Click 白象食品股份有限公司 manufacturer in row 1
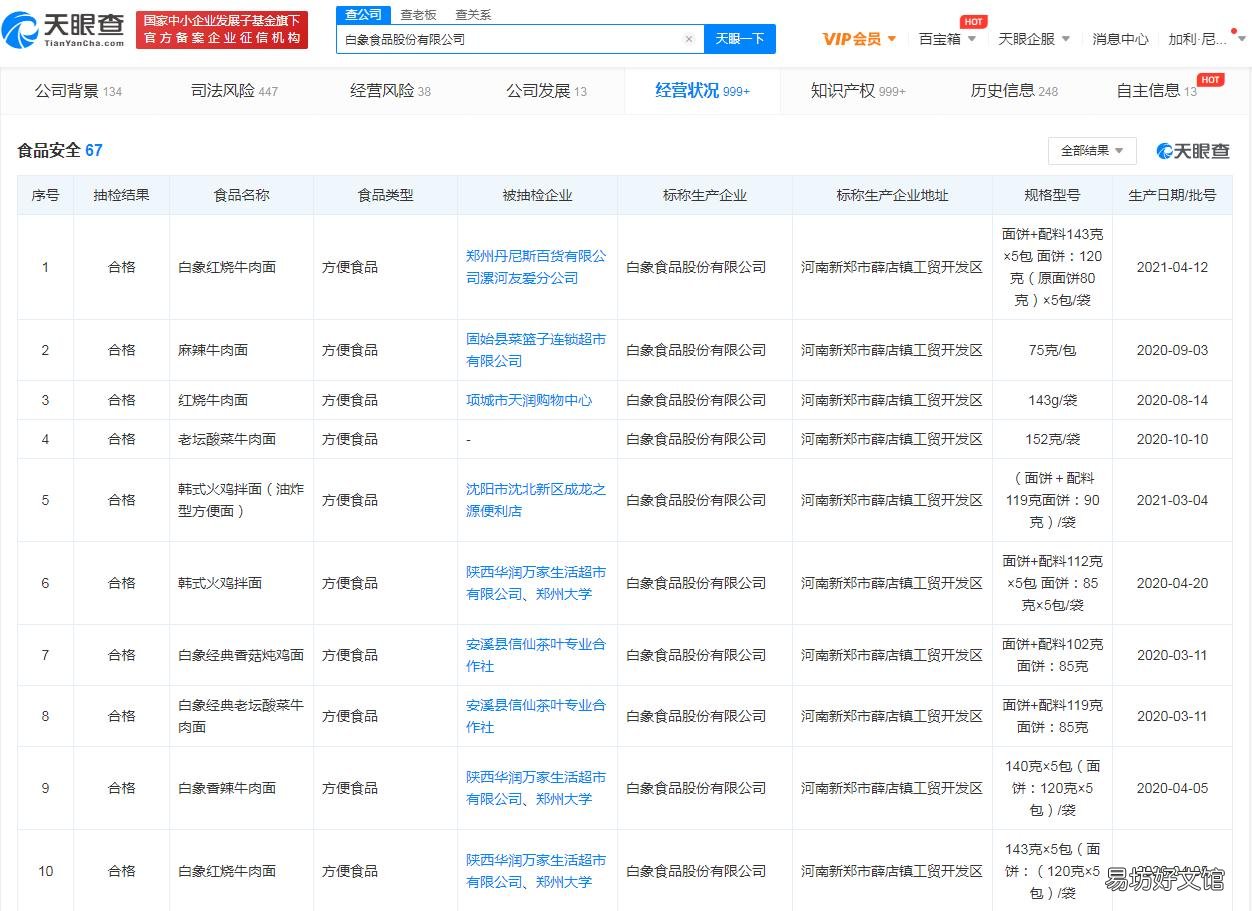 pyautogui.click(x=696, y=267)
